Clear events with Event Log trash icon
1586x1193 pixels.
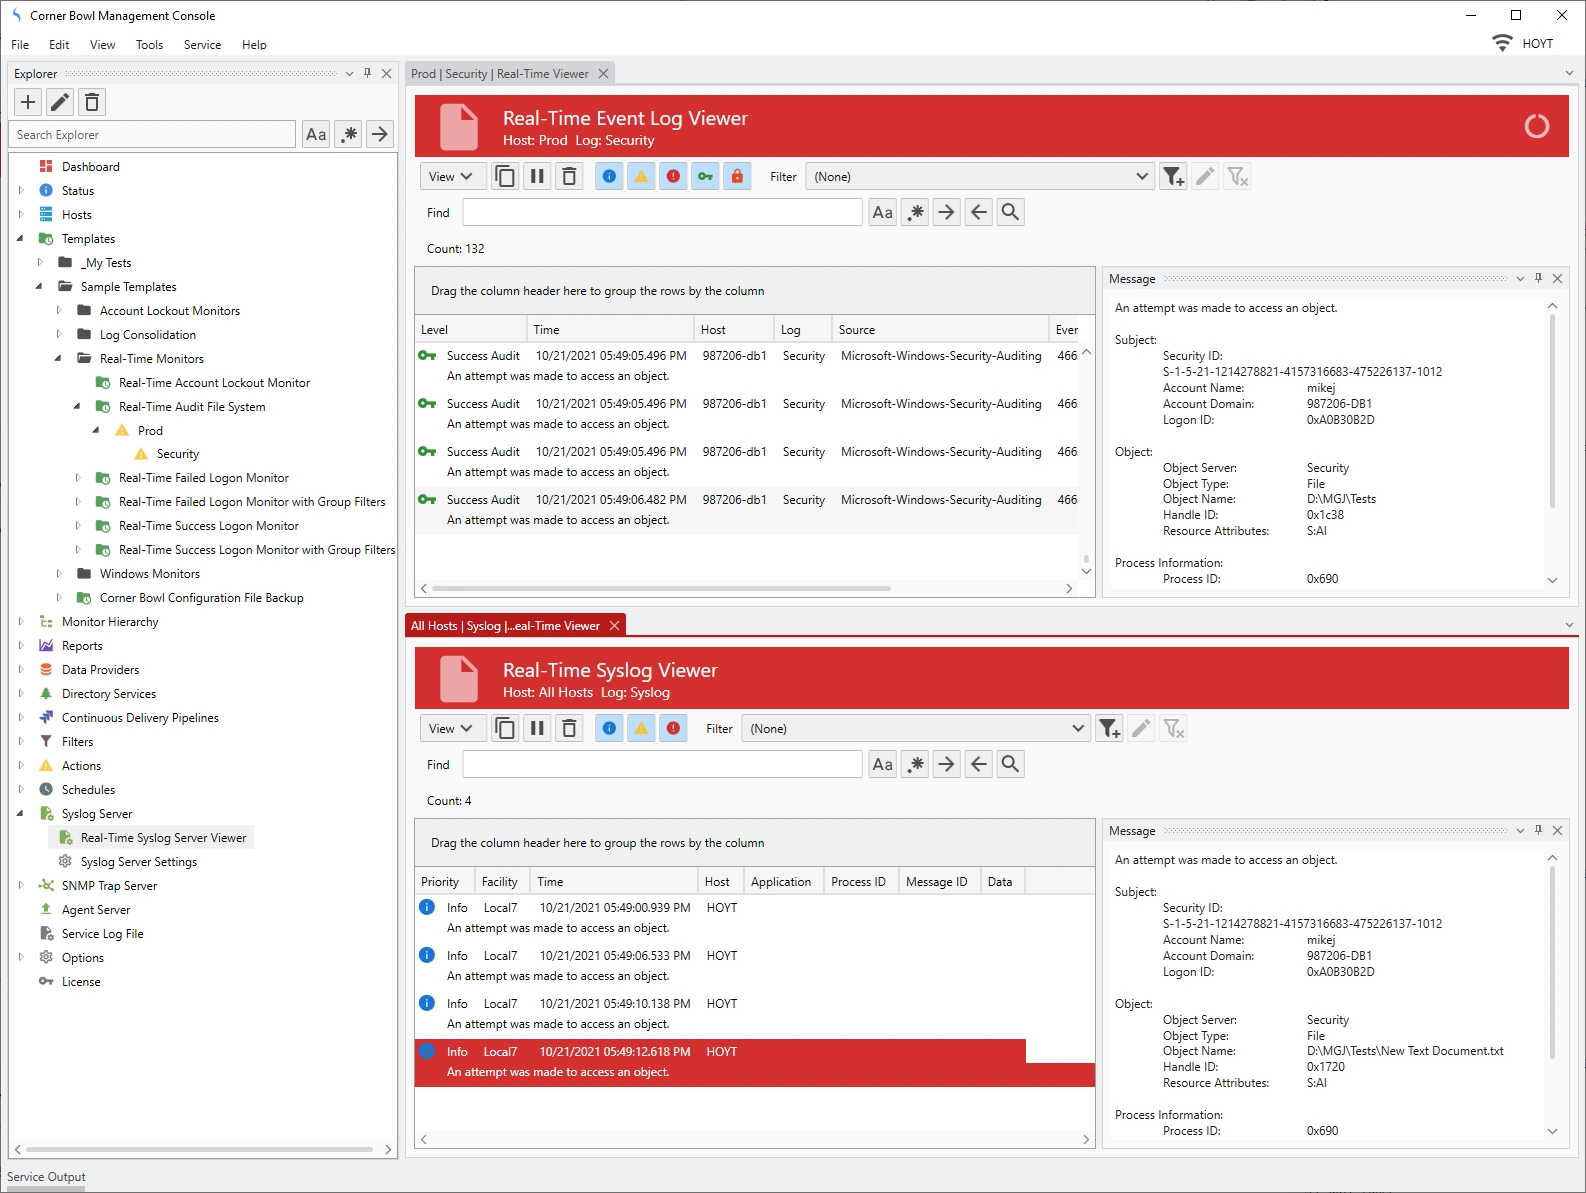(569, 177)
